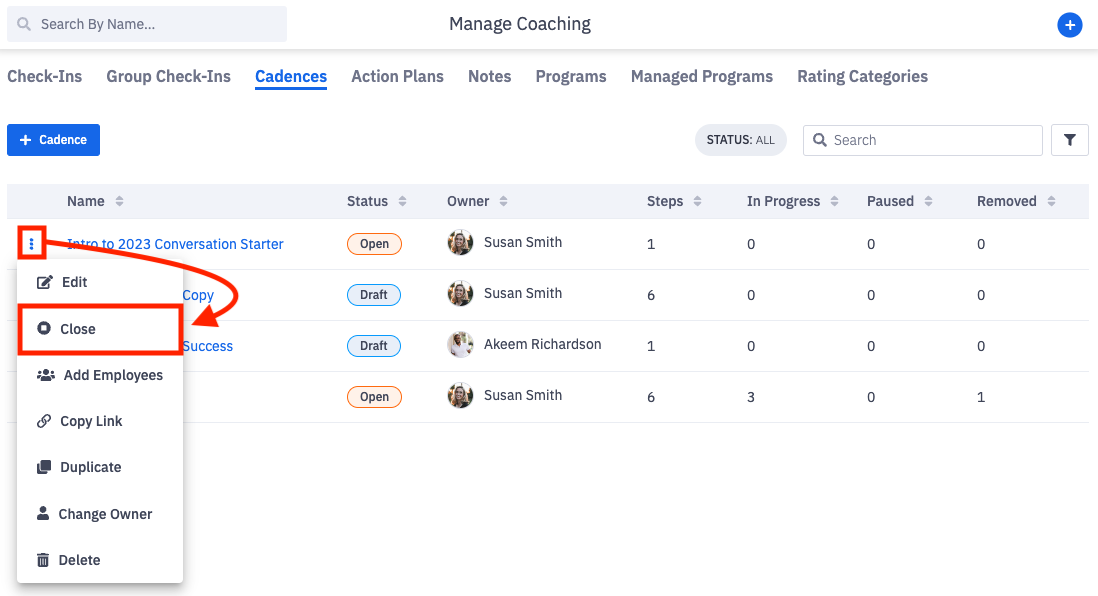Open the Action Plans tab
The width and height of the screenshot is (1098, 596).
click(397, 76)
